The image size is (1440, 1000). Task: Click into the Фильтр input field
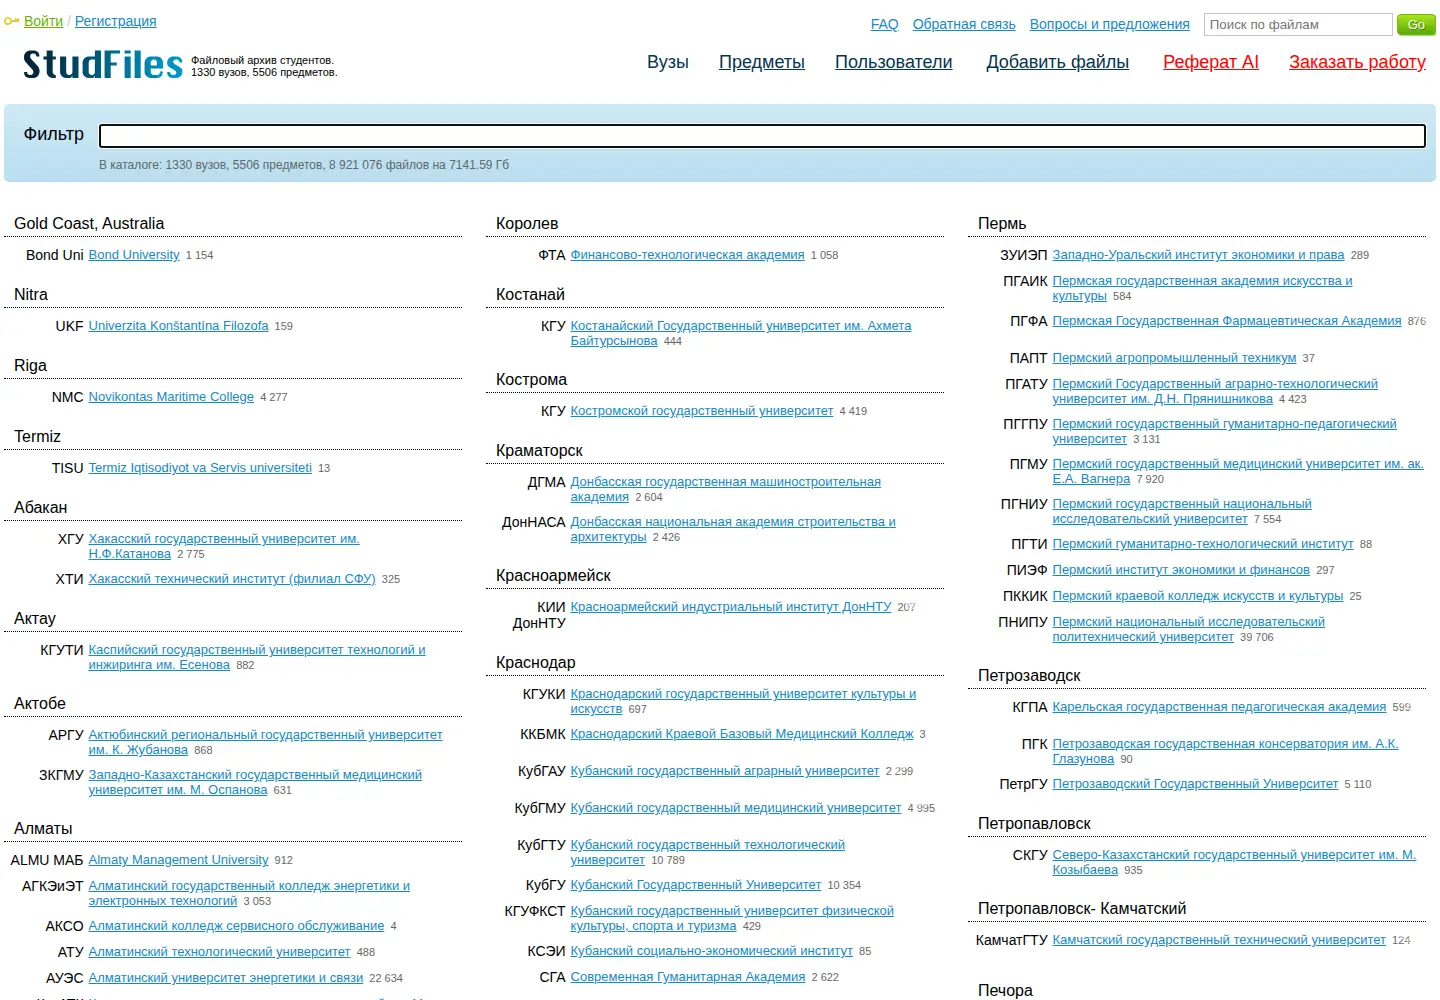click(x=762, y=136)
